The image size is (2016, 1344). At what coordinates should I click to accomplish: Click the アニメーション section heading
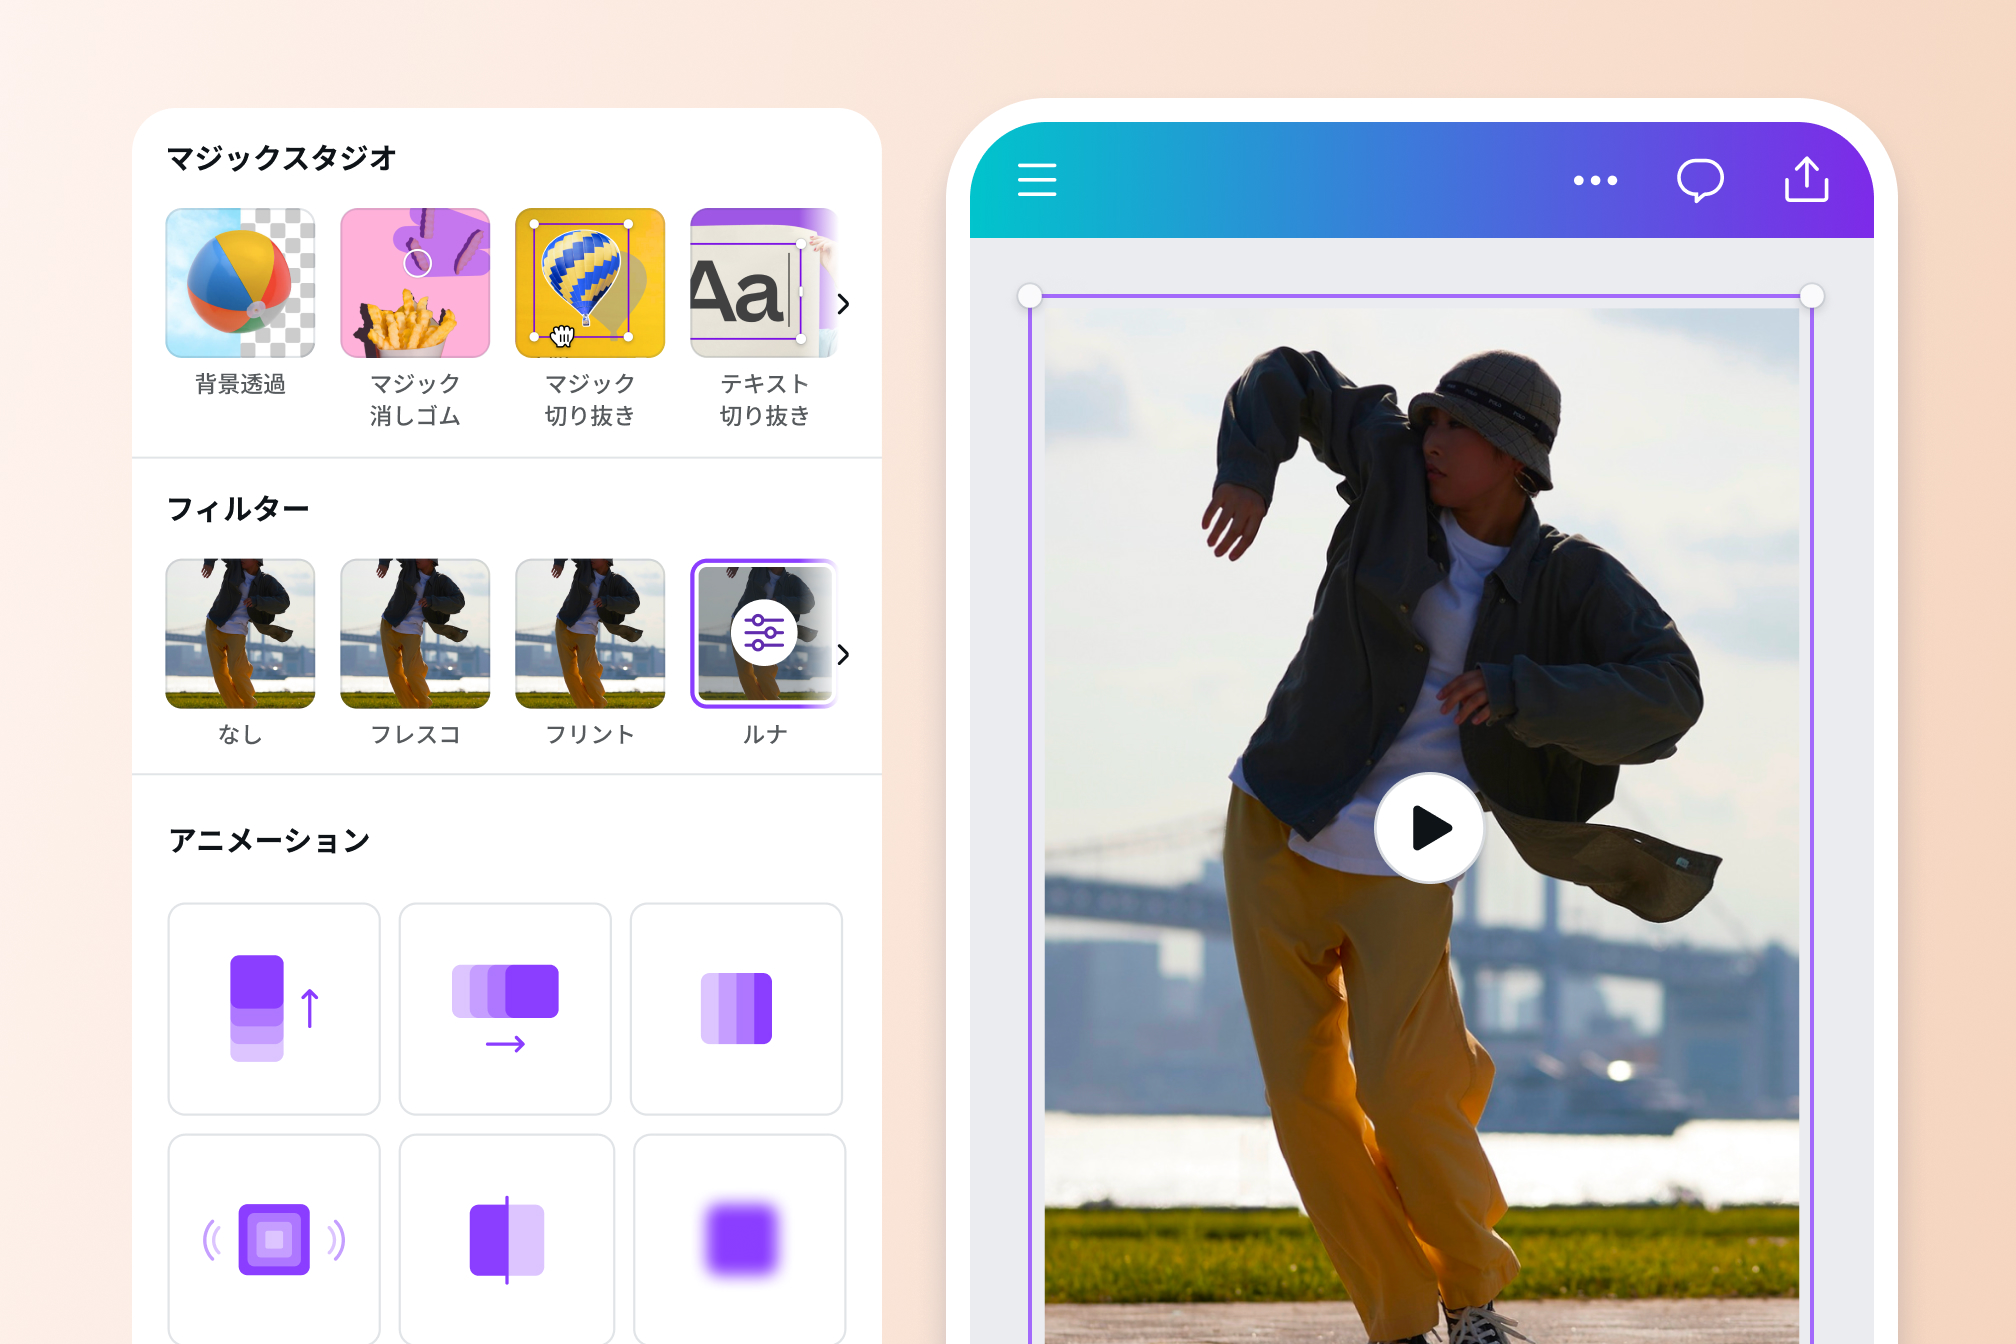coord(269,840)
